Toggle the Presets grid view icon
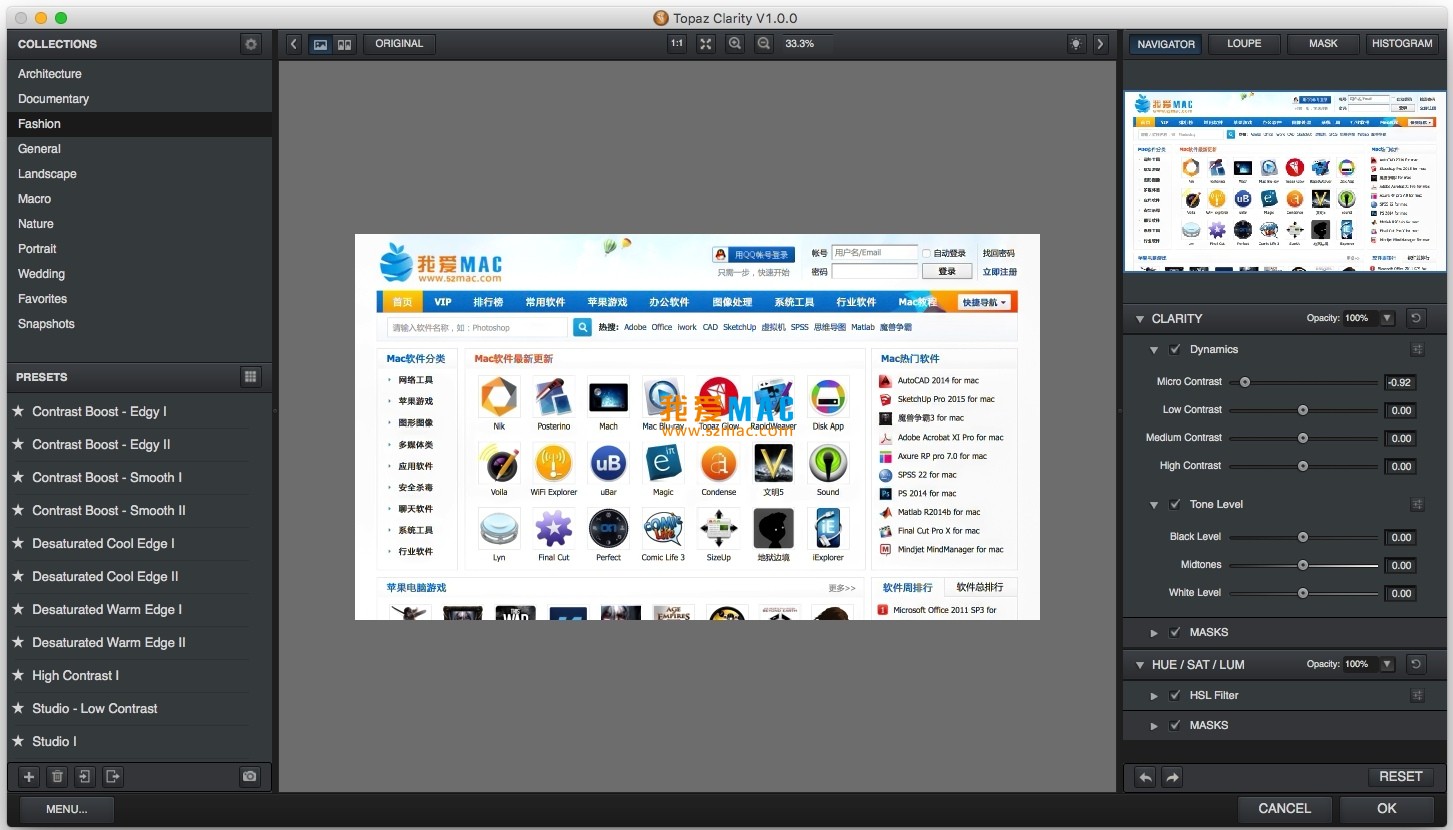 point(251,377)
